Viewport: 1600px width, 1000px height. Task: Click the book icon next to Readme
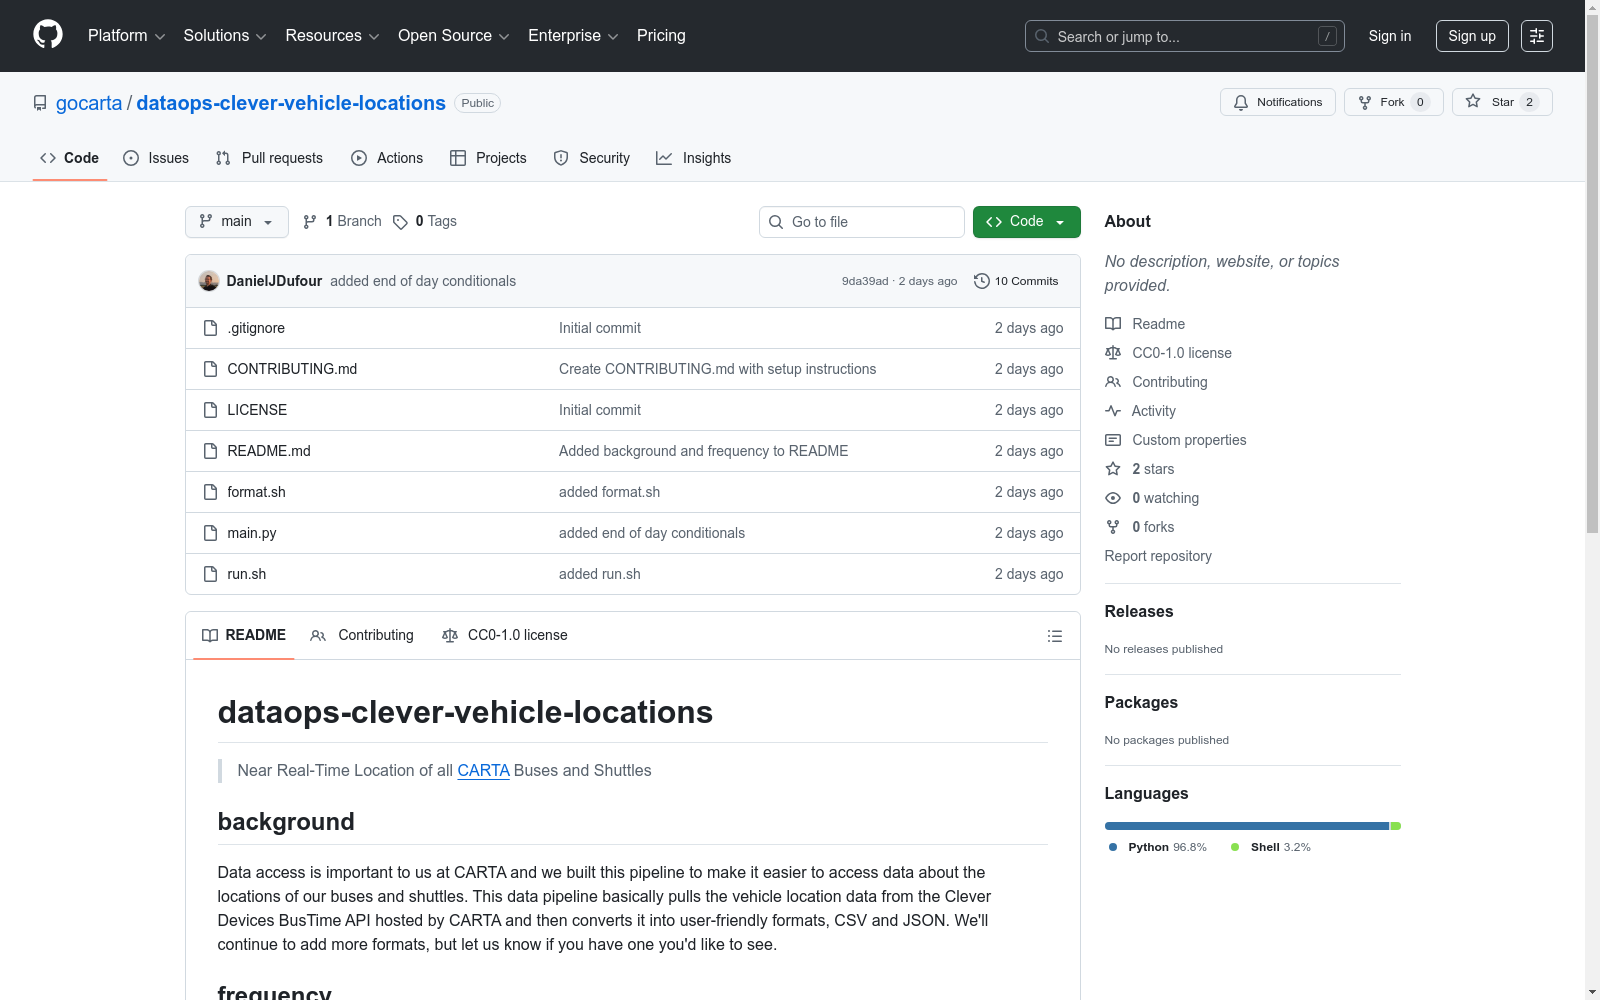(1113, 324)
